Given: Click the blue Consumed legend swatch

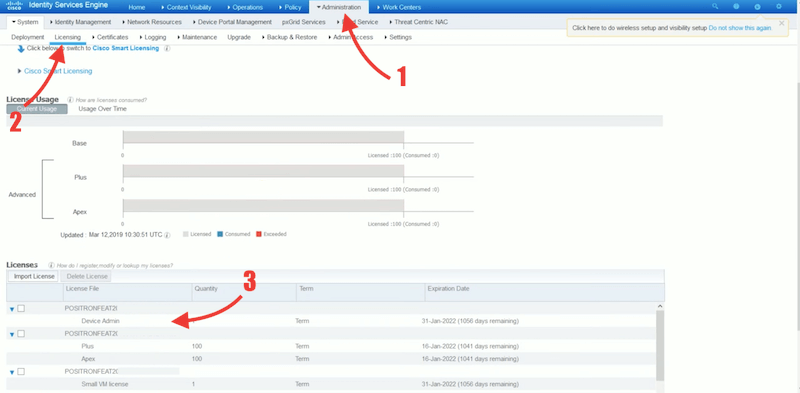Looking at the screenshot, I should tap(220, 234).
